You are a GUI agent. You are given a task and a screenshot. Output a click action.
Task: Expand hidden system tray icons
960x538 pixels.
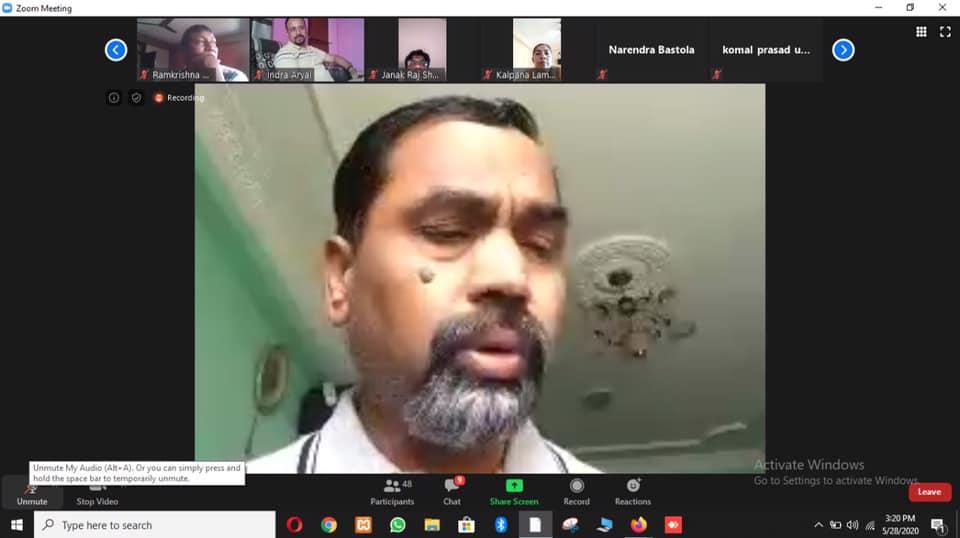[818, 524]
